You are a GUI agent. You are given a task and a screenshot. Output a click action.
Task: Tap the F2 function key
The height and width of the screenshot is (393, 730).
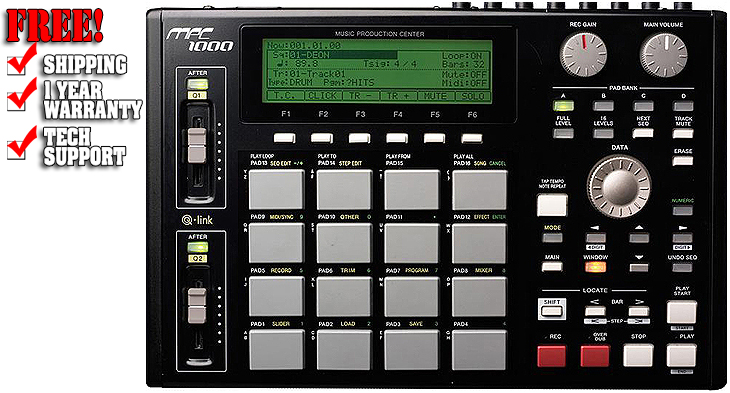pyautogui.click(x=322, y=138)
